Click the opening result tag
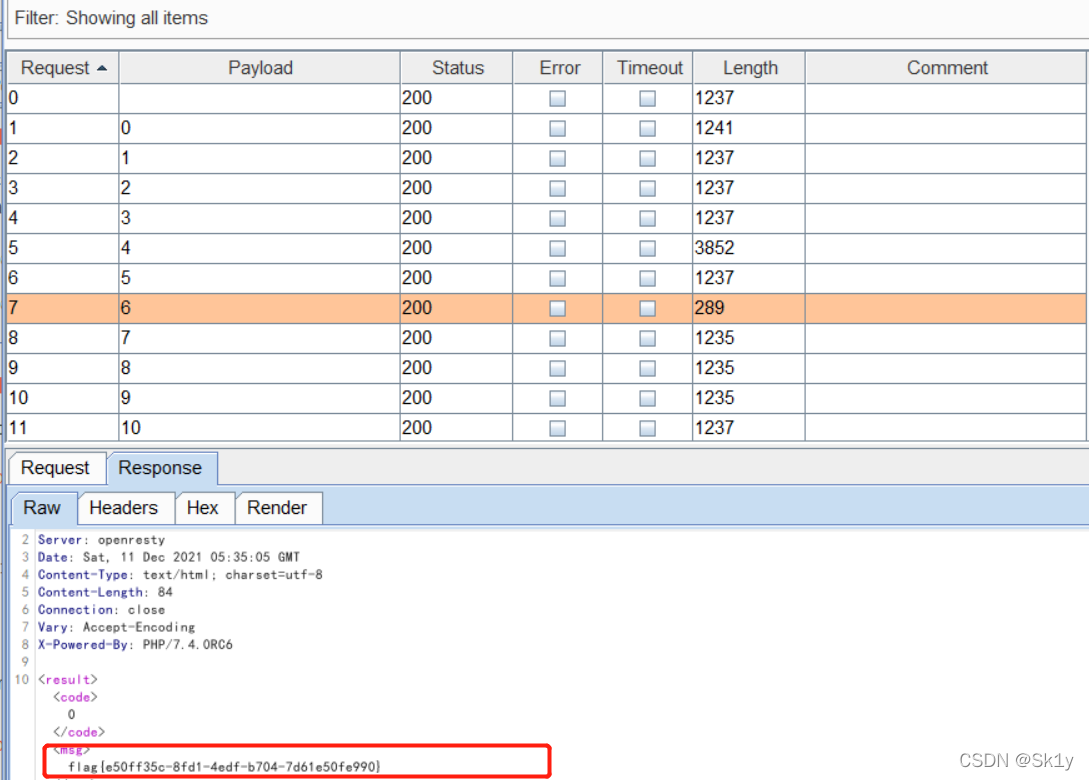The image size is (1089, 780). point(67,679)
